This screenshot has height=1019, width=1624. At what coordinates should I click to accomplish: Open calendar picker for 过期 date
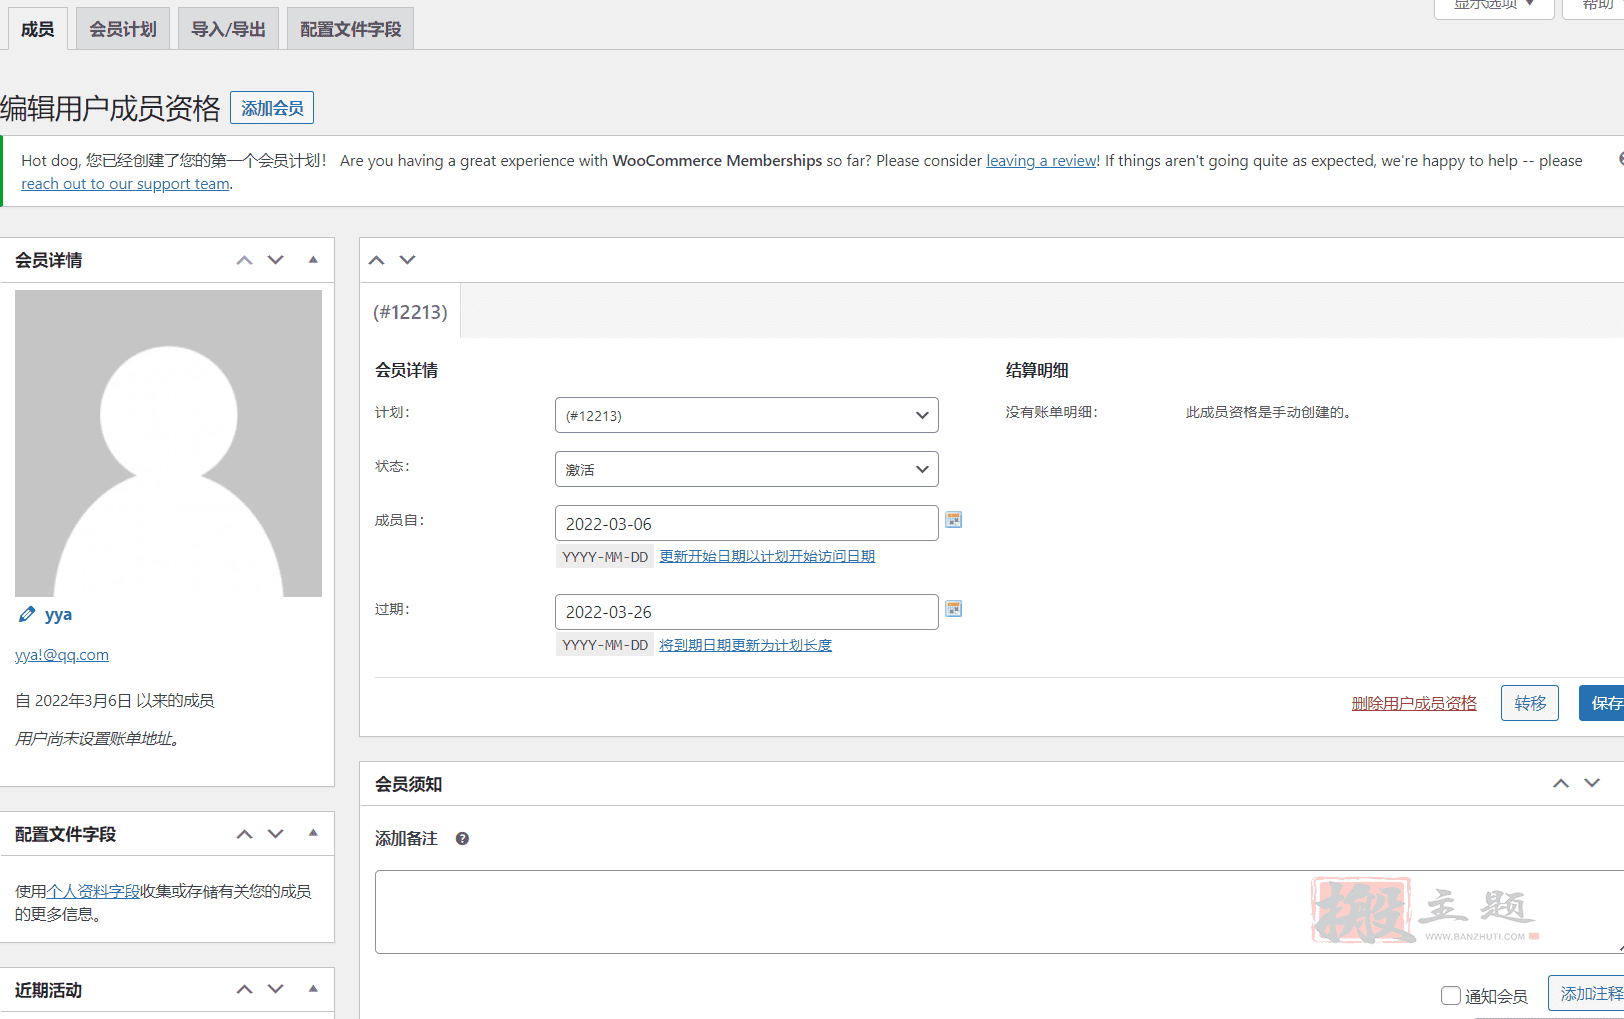tap(954, 609)
